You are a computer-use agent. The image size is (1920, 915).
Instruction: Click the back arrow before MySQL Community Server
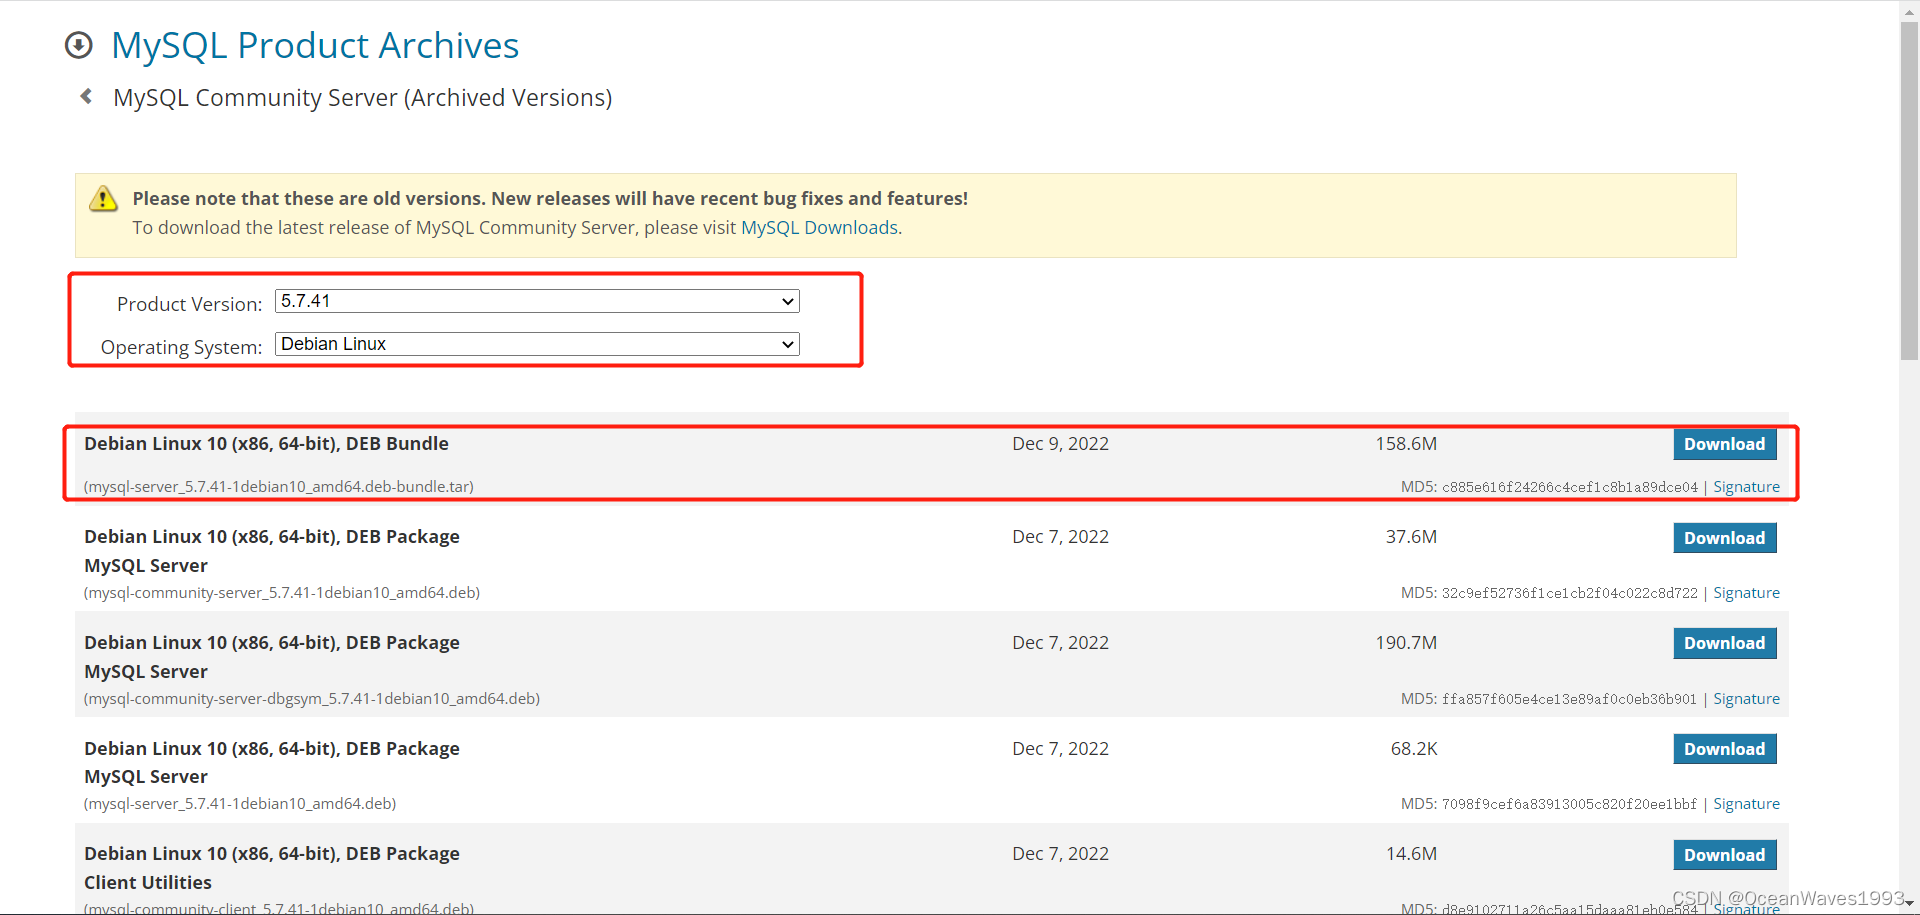(x=86, y=96)
